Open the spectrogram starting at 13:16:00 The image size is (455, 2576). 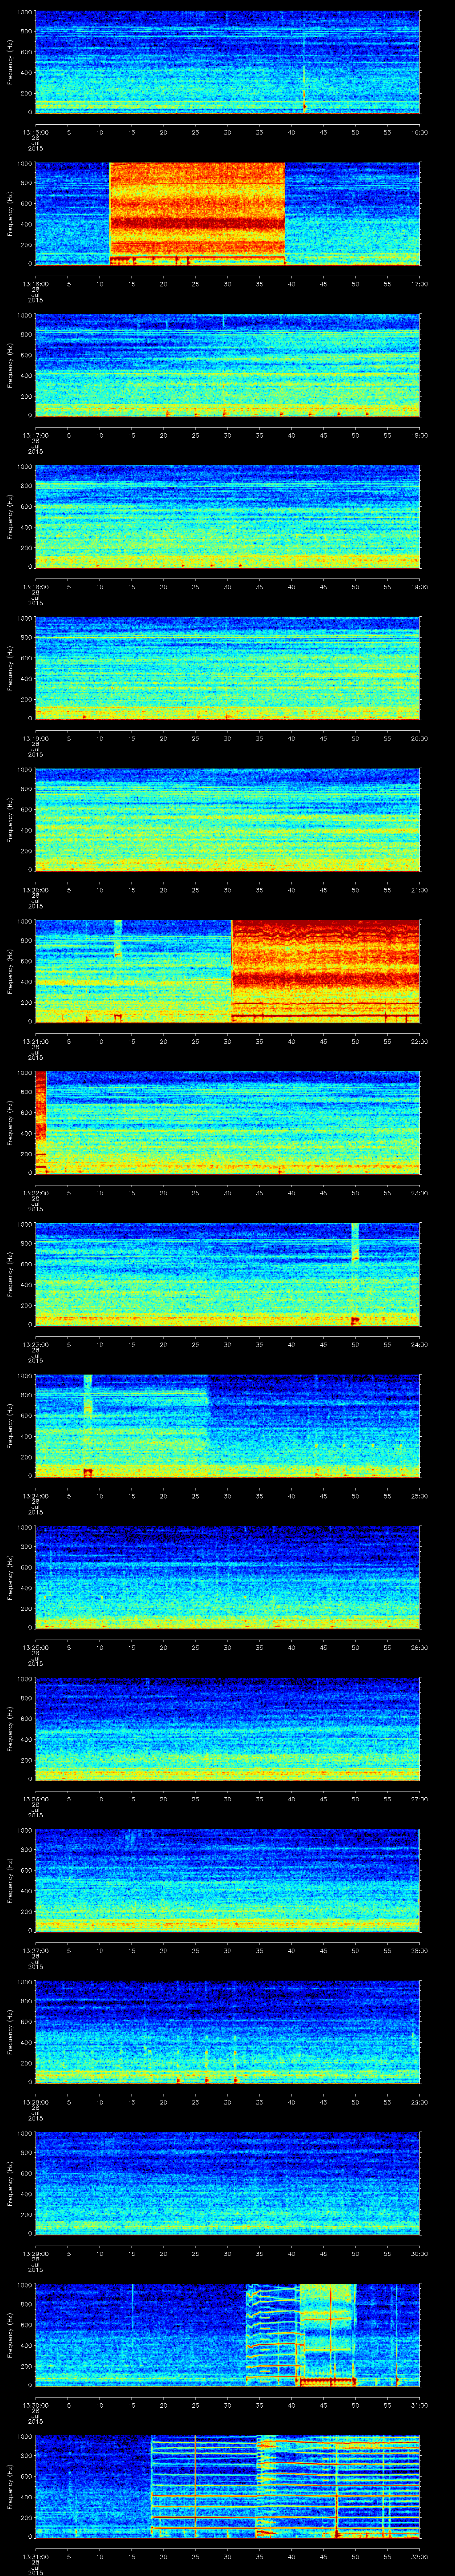[x=227, y=213]
